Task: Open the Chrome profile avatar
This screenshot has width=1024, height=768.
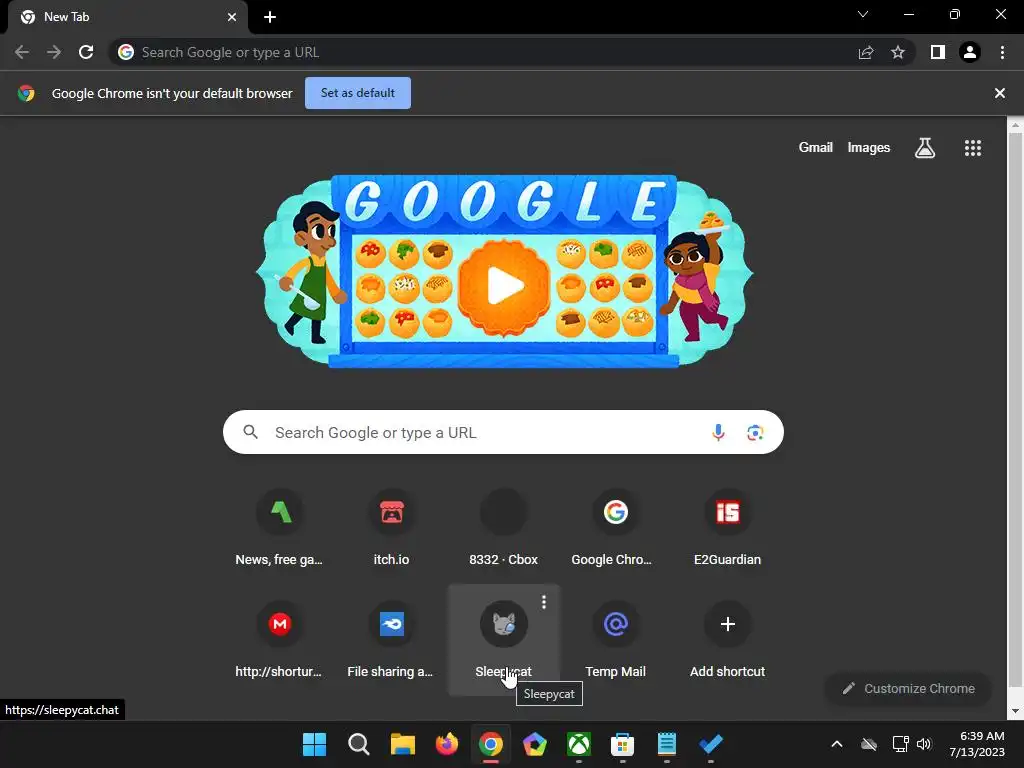Action: 970,52
